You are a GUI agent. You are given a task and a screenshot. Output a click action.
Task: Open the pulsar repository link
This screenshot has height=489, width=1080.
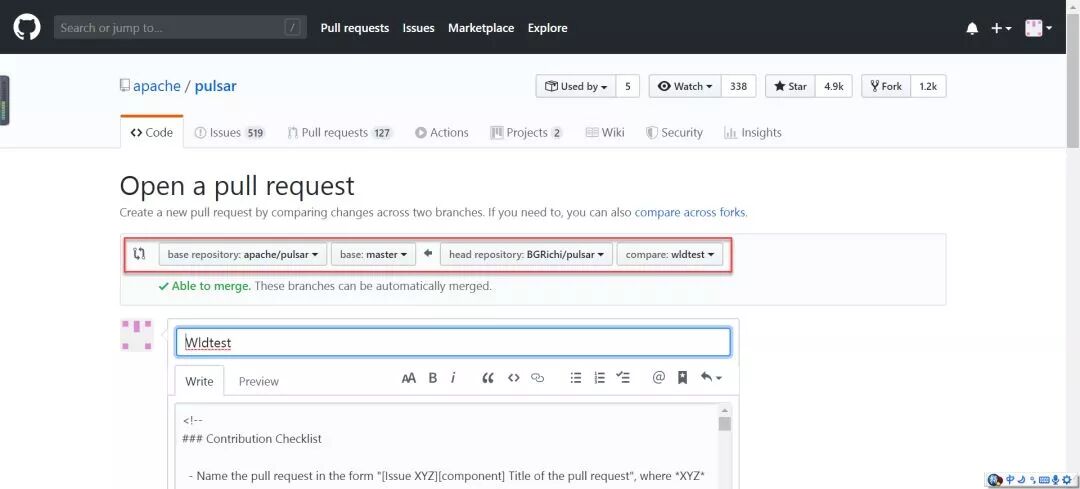coord(216,86)
